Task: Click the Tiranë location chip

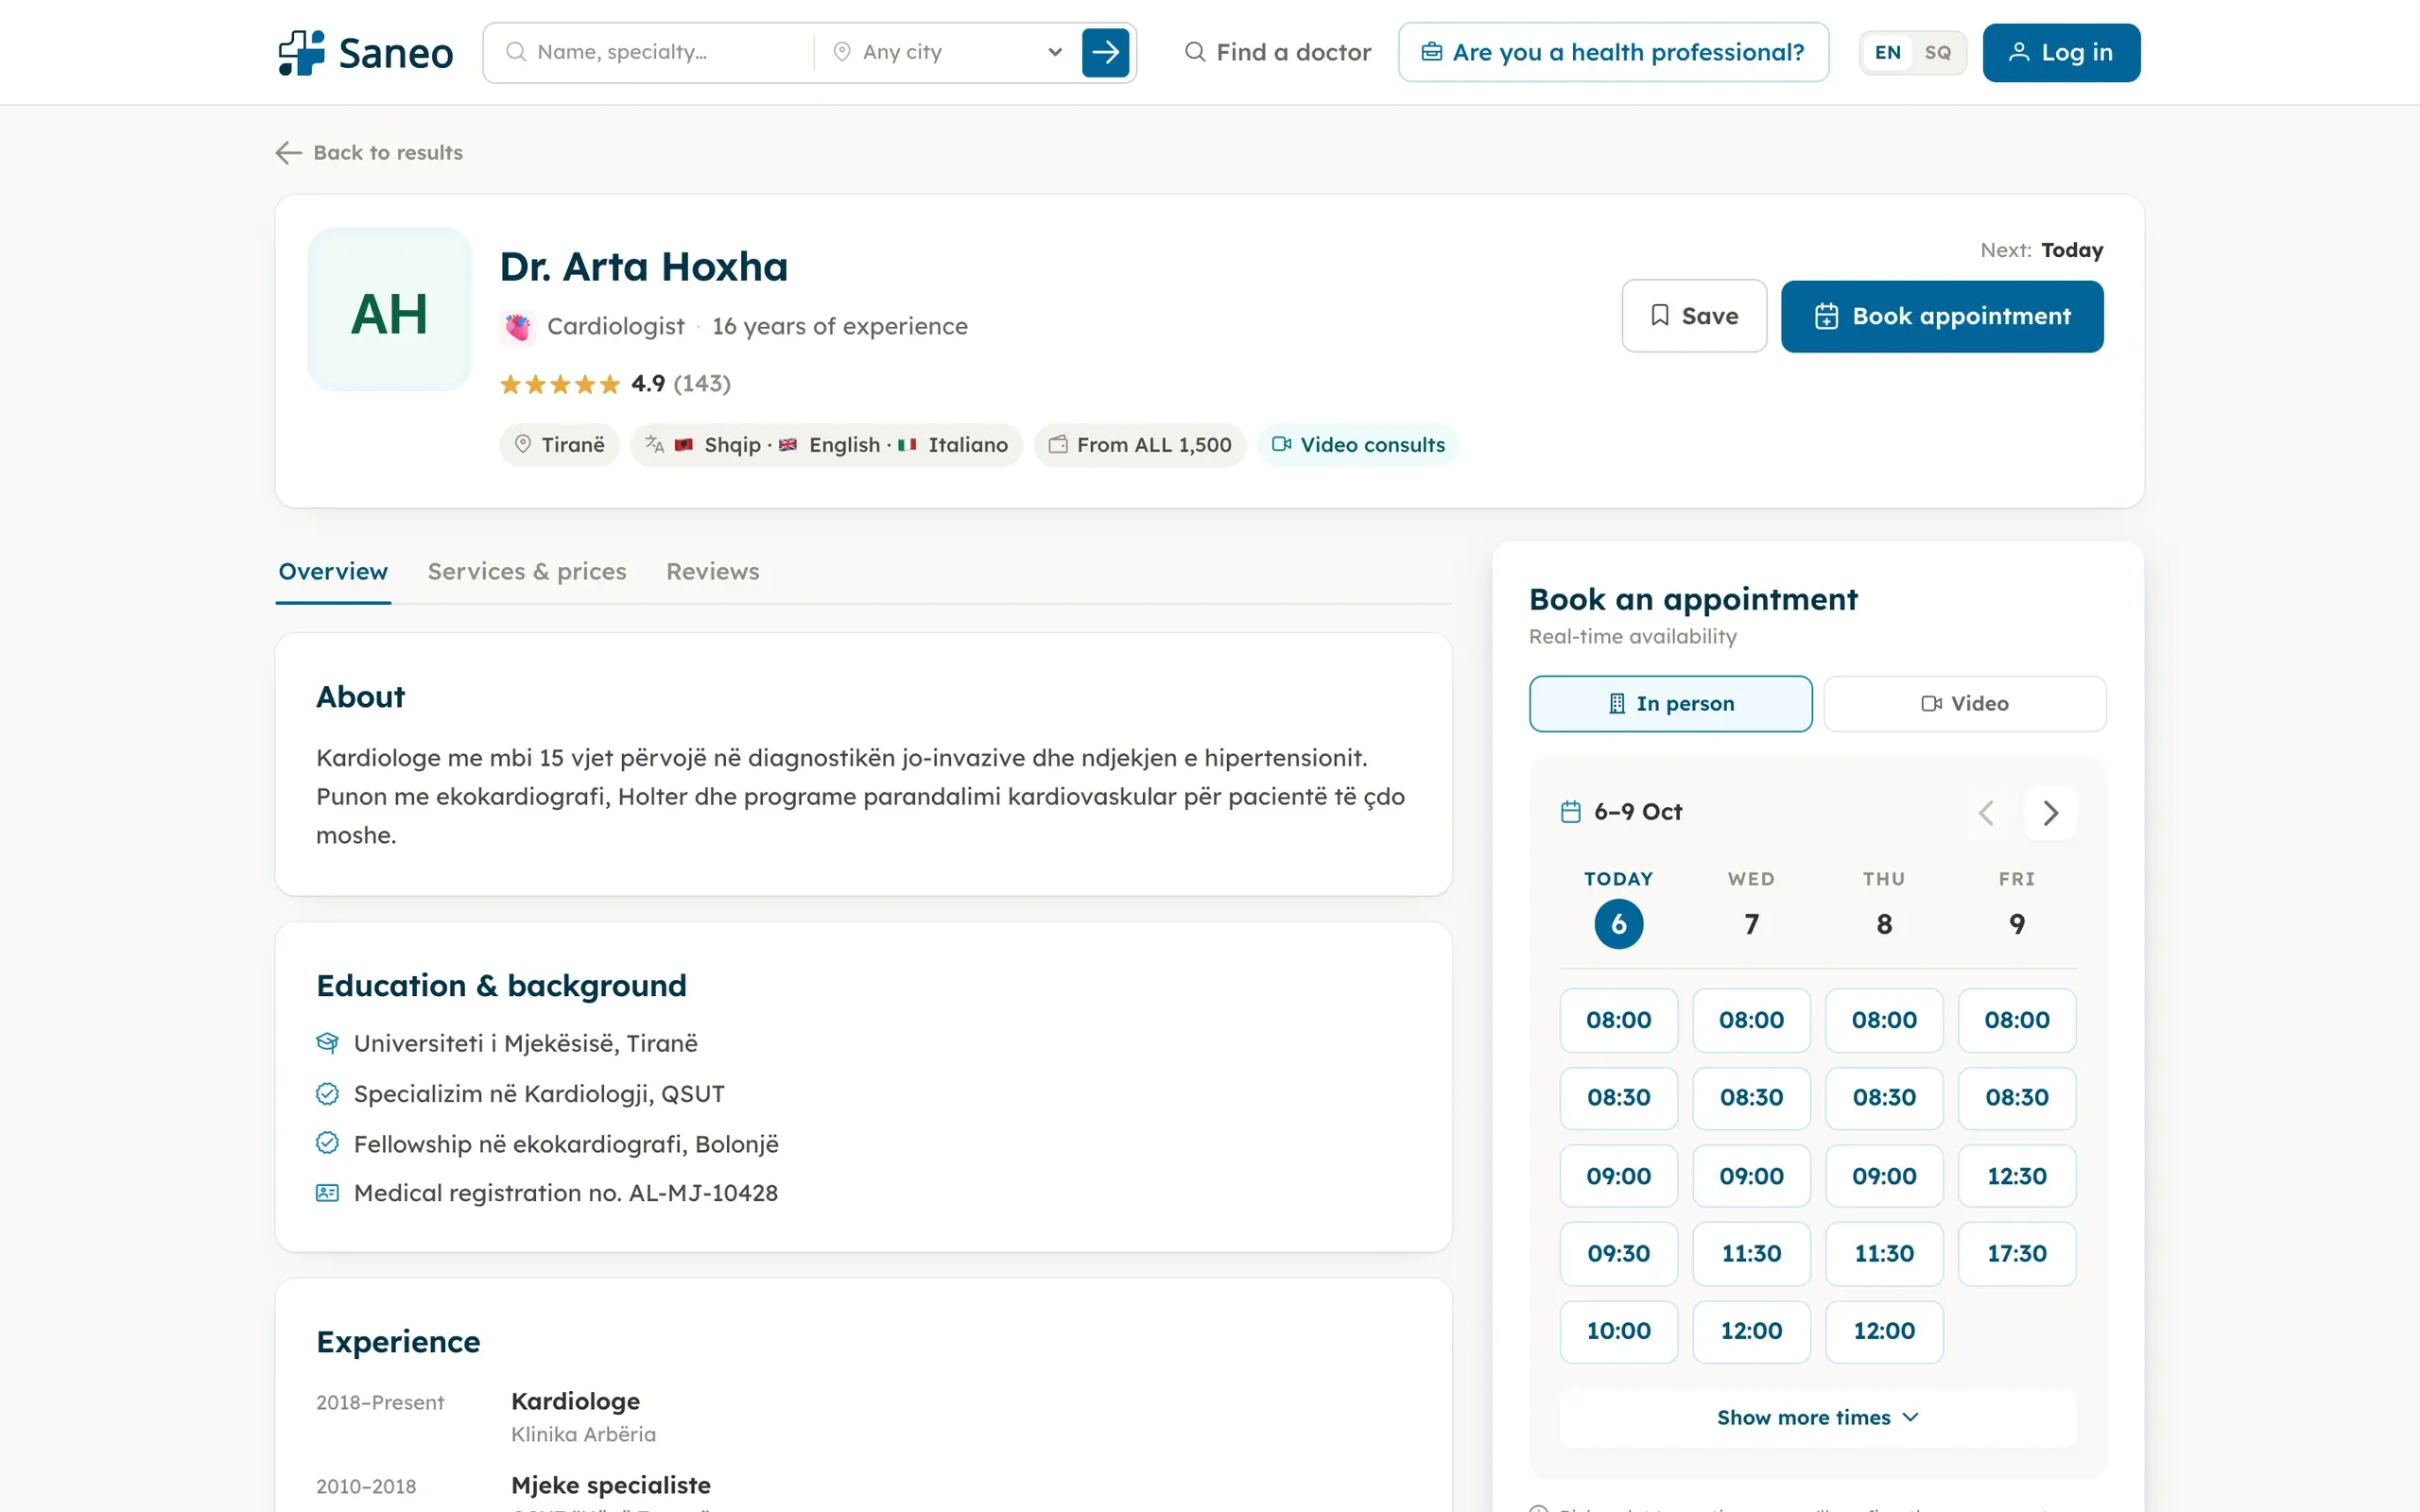Action: [x=559, y=445]
